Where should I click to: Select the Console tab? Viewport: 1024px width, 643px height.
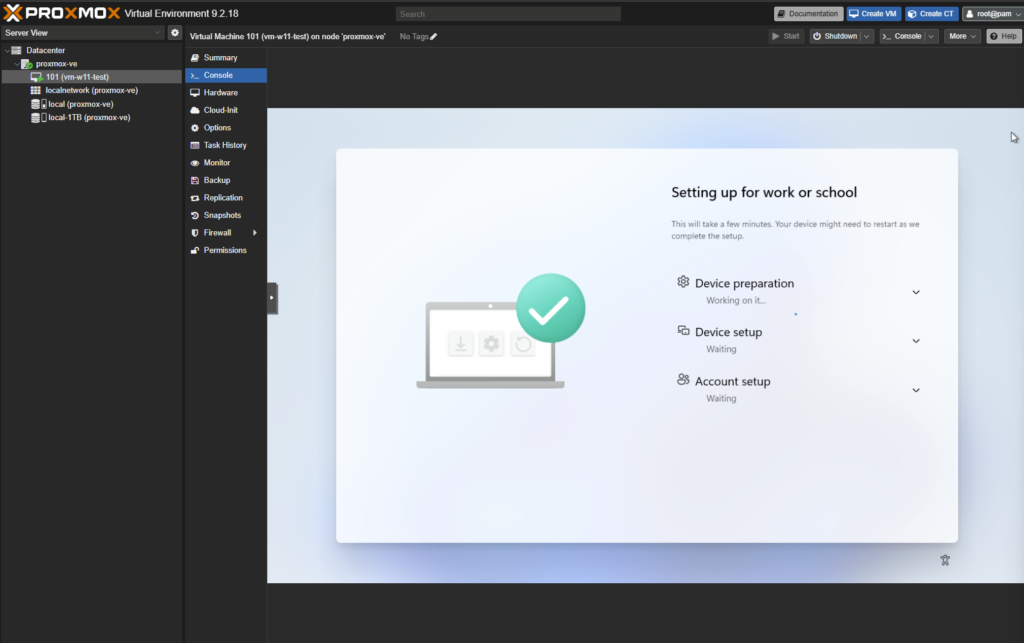click(225, 75)
